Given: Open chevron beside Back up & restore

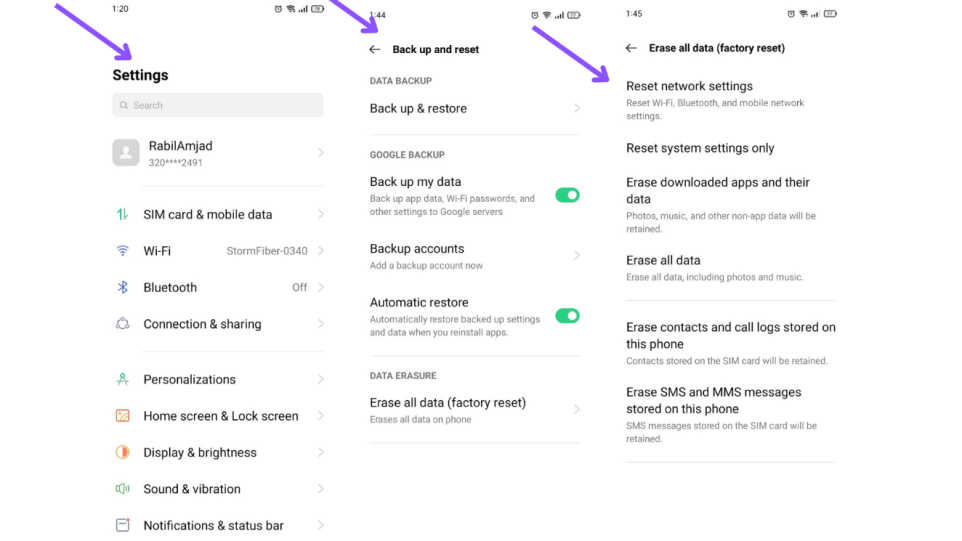Looking at the screenshot, I should (577, 108).
